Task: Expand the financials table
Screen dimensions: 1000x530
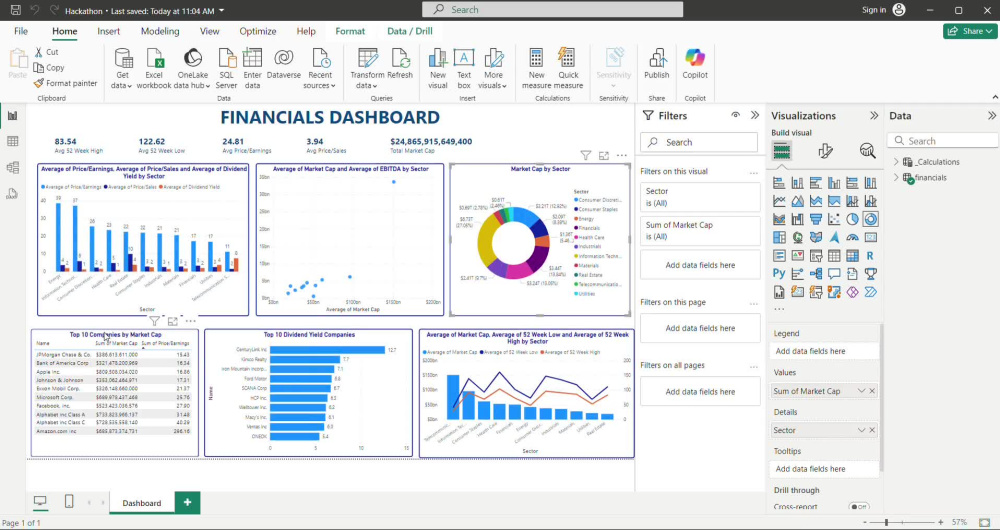Action: click(895, 177)
